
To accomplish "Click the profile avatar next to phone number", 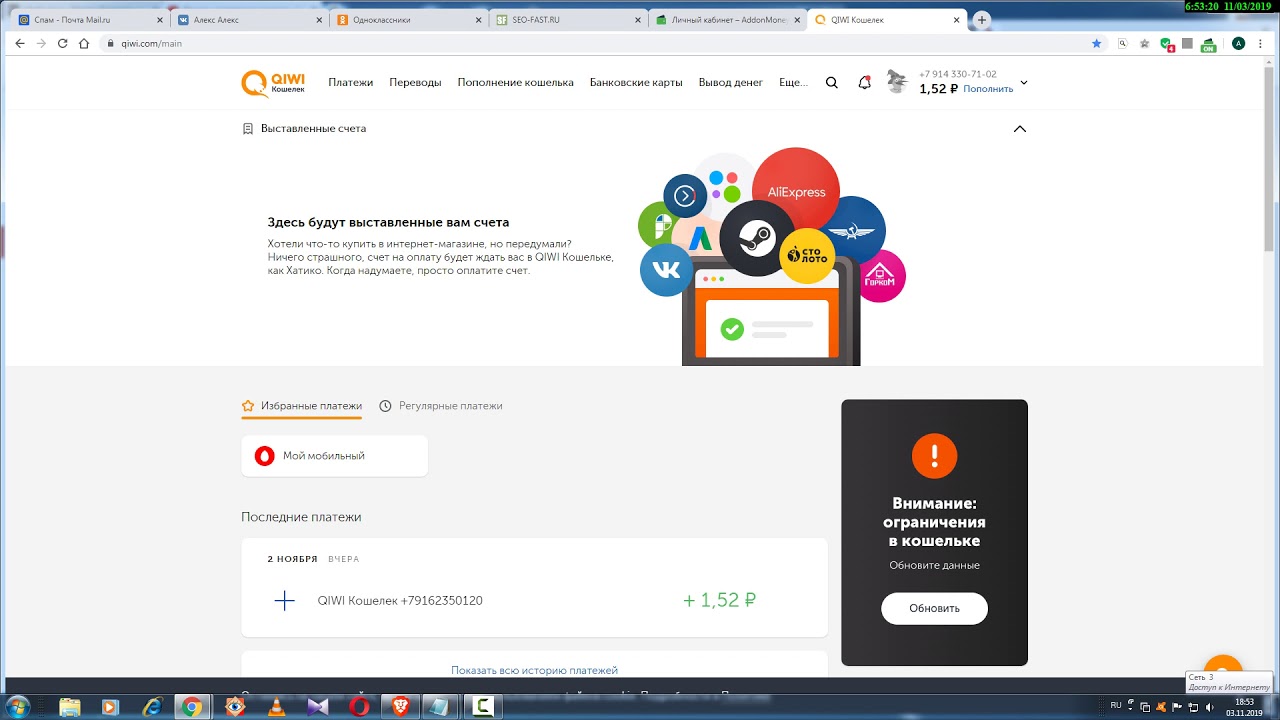I will [x=897, y=81].
